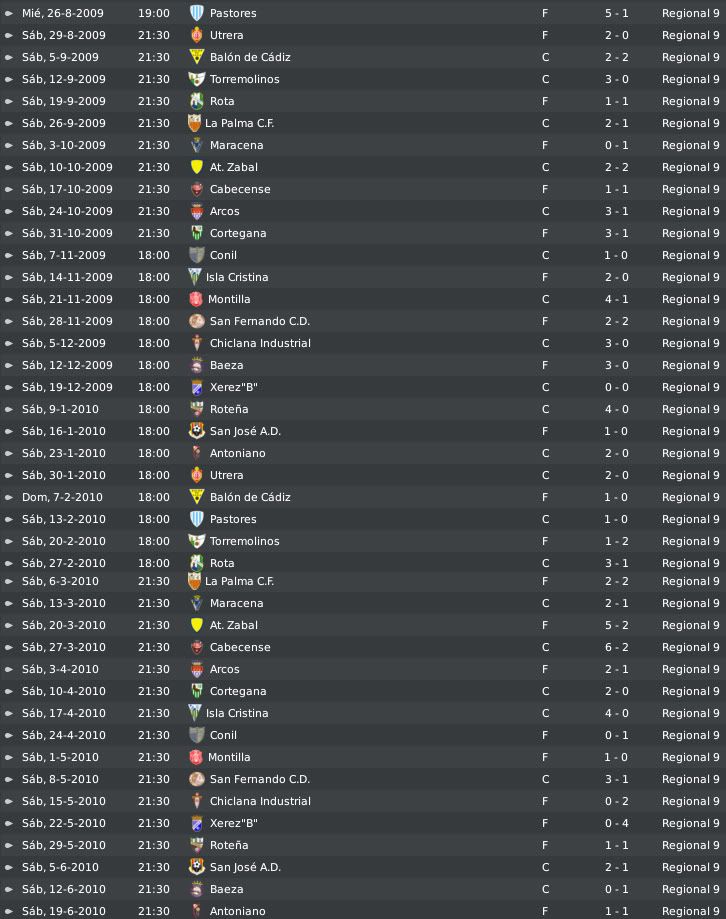Screen dimensions: 726x919
Task: Click Conil grey badge in 7-11-2009 fixture
Action: point(197,255)
